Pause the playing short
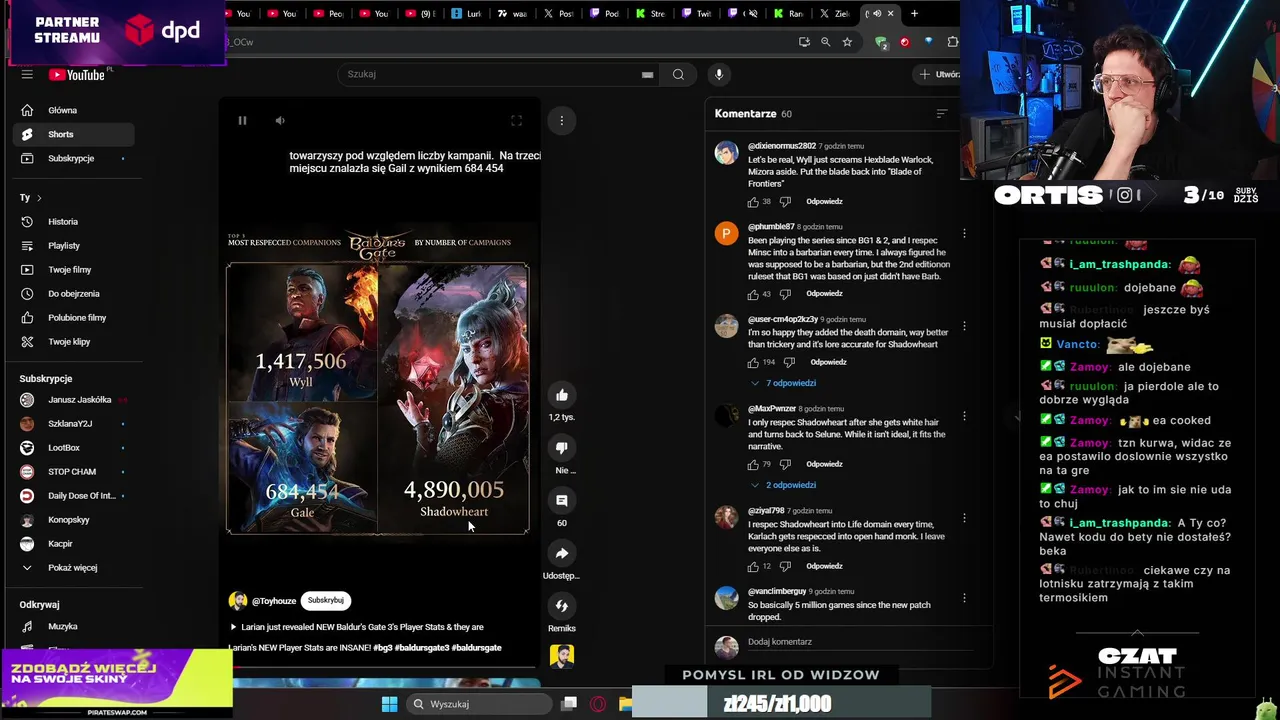1280x720 pixels. coord(242,121)
